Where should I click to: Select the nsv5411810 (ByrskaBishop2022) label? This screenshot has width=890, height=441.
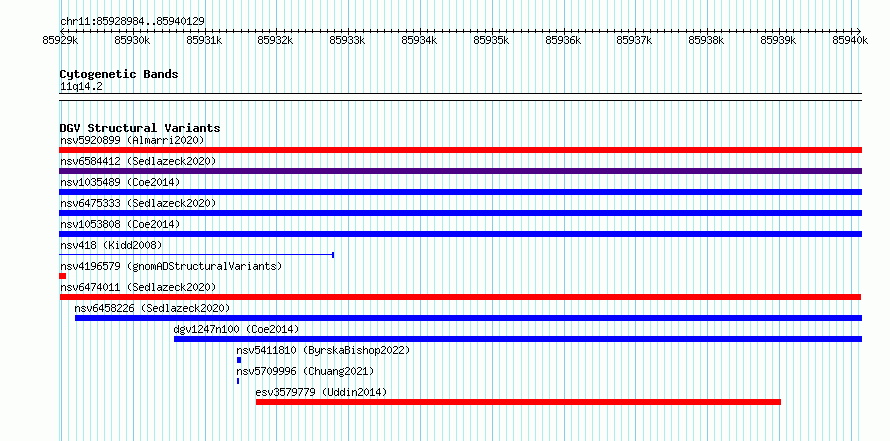click(323, 350)
